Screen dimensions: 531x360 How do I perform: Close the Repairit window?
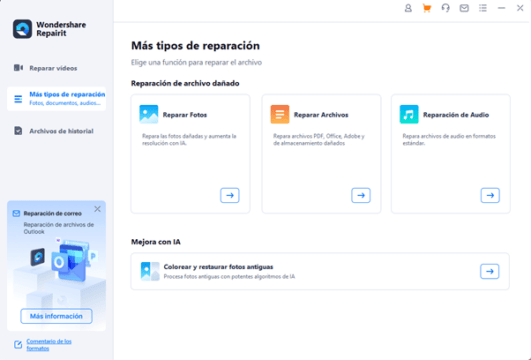[520, 8]
